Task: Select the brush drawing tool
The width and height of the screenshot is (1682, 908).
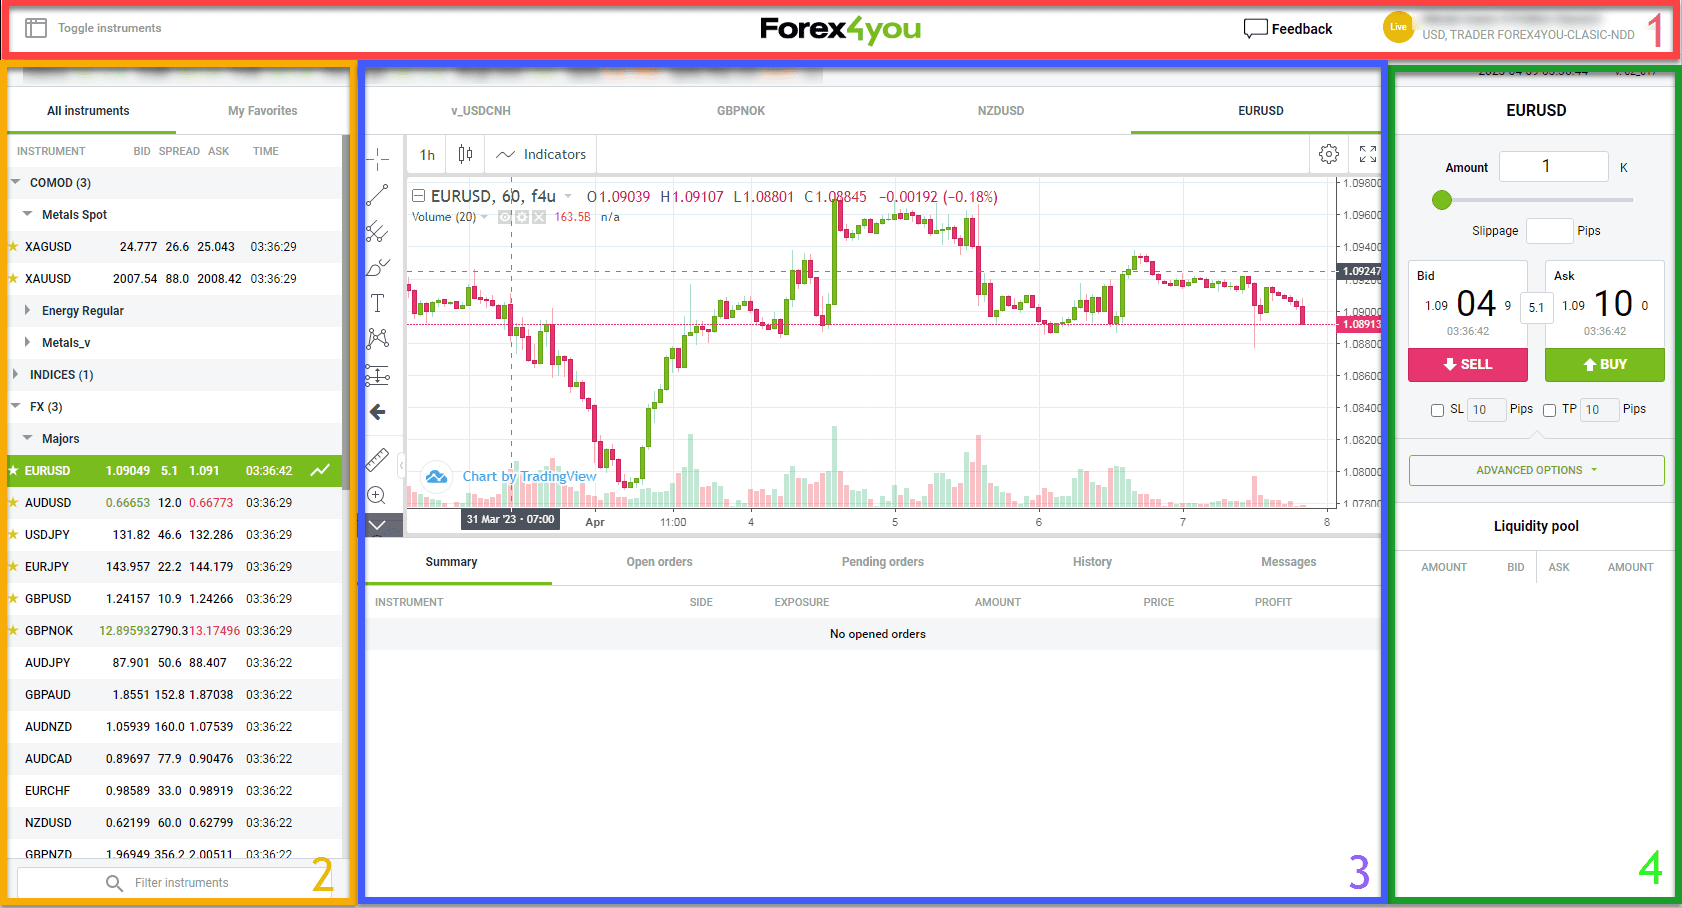Action: coord(378,267)
